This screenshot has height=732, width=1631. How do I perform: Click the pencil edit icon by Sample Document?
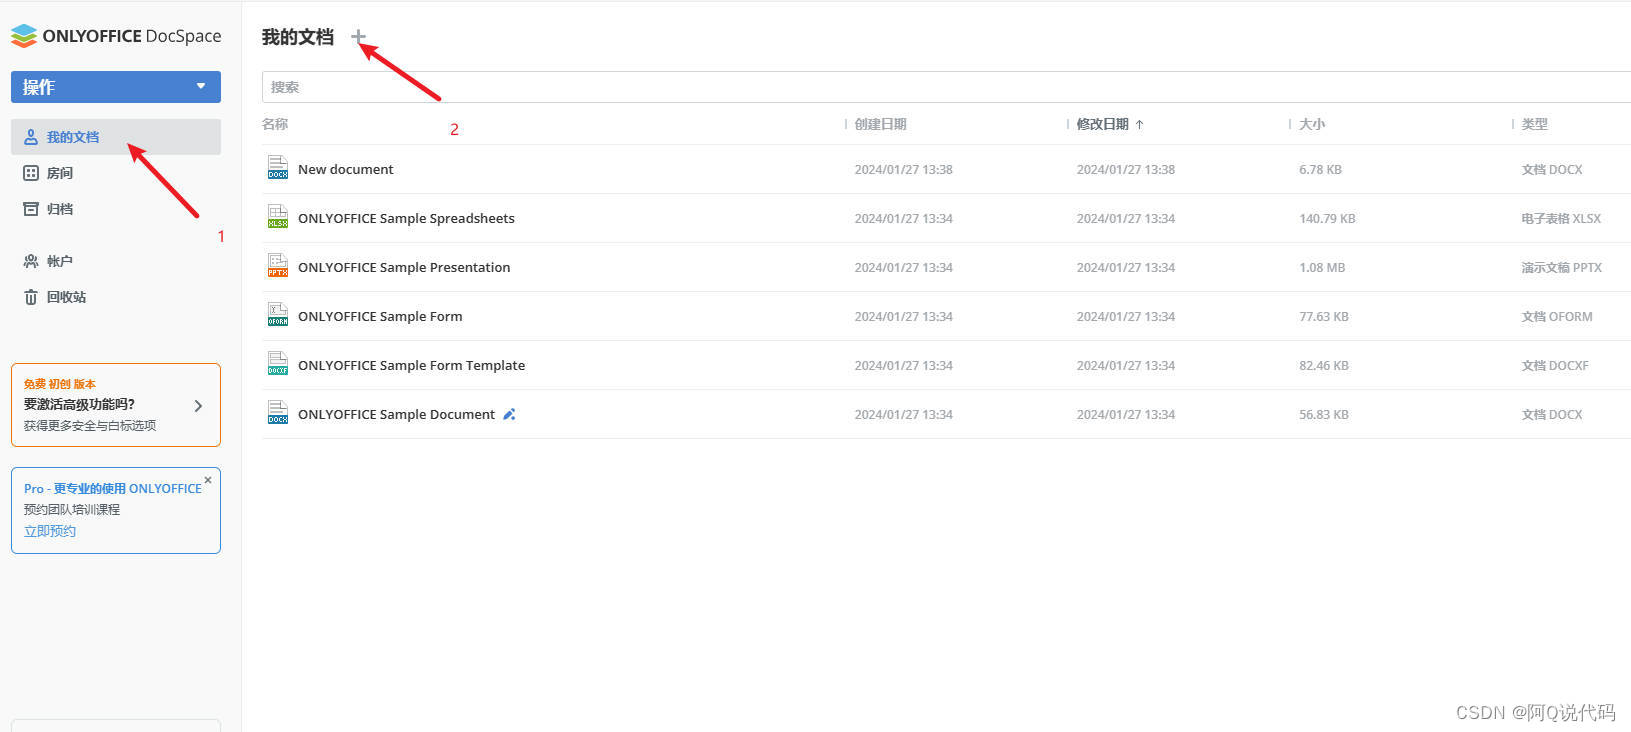(x=509, y=414)
